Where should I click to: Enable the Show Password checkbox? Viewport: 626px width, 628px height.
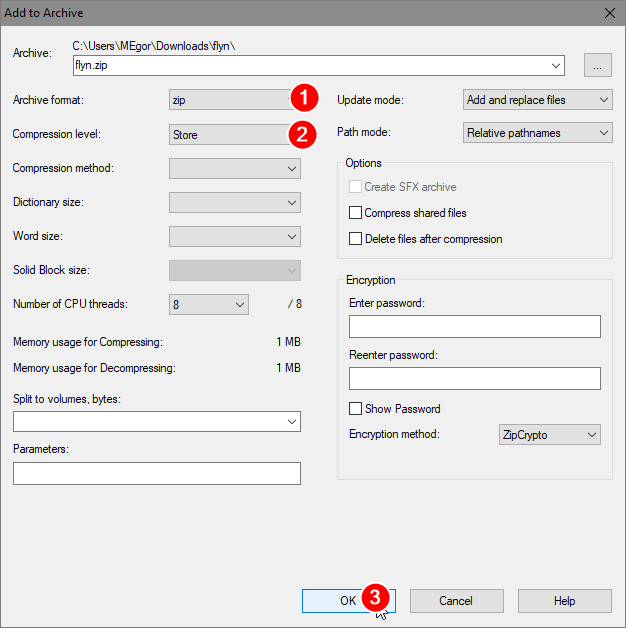(355, 409)
